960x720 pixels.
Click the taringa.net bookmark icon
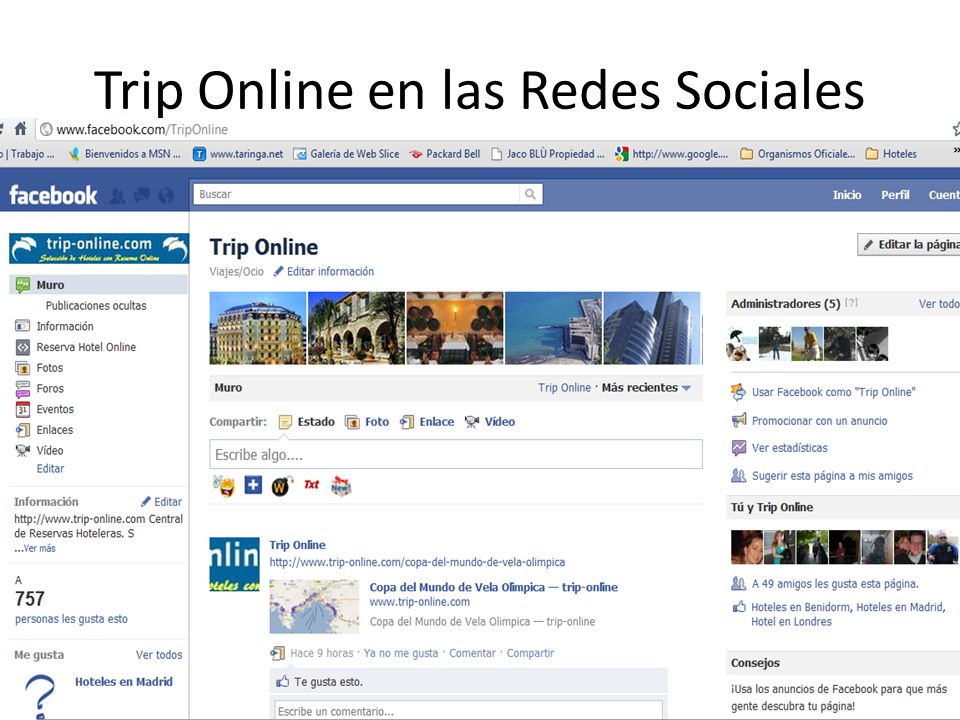click(200, 154)
